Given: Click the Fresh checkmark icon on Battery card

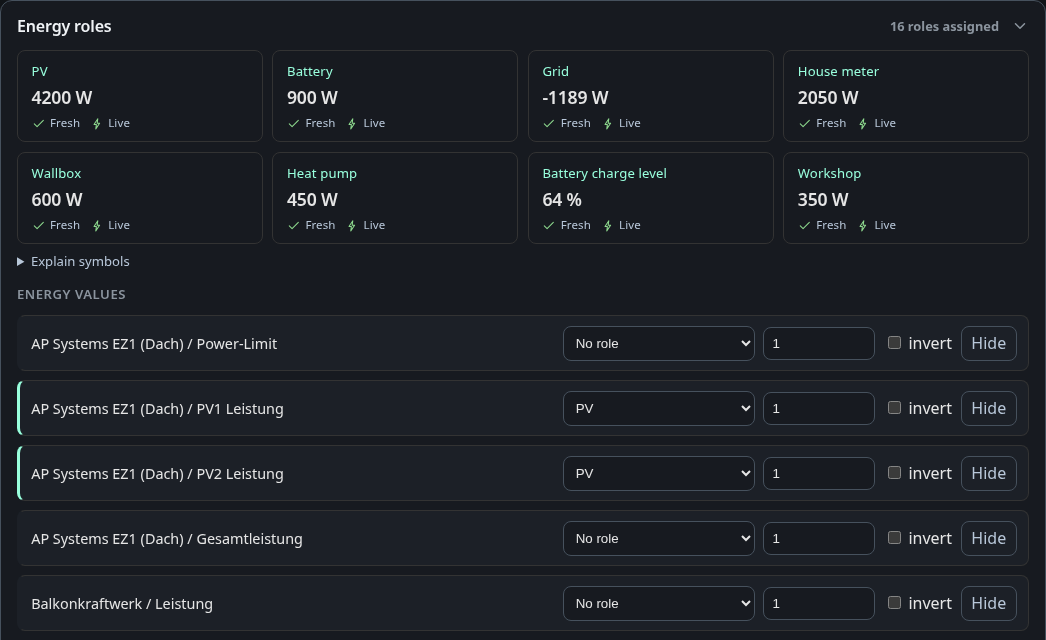Looking at the screenshot, I should [x=294, y=123].
